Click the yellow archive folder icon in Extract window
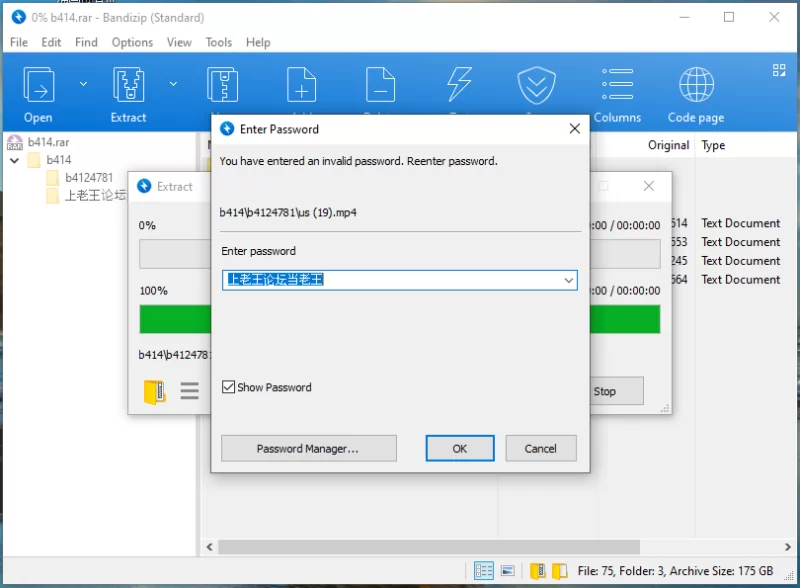Screen dimensions: 800x588 154,392
